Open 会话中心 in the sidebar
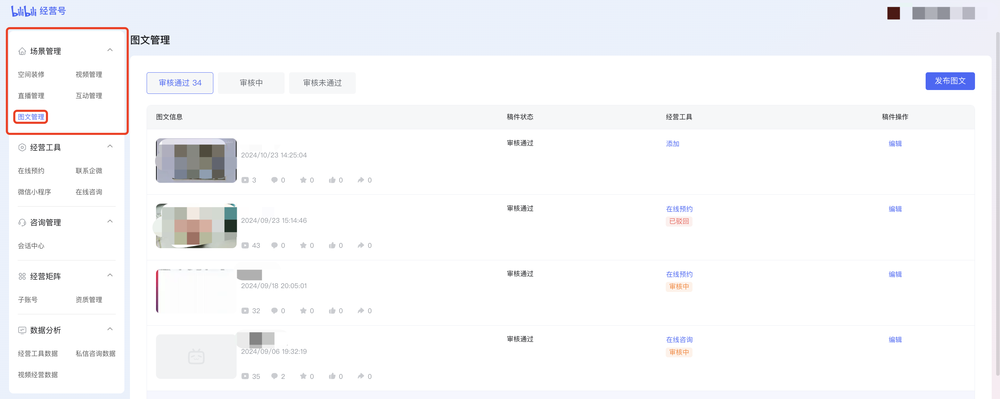This screenshot has width=1000, height=399. click(31, 246)
